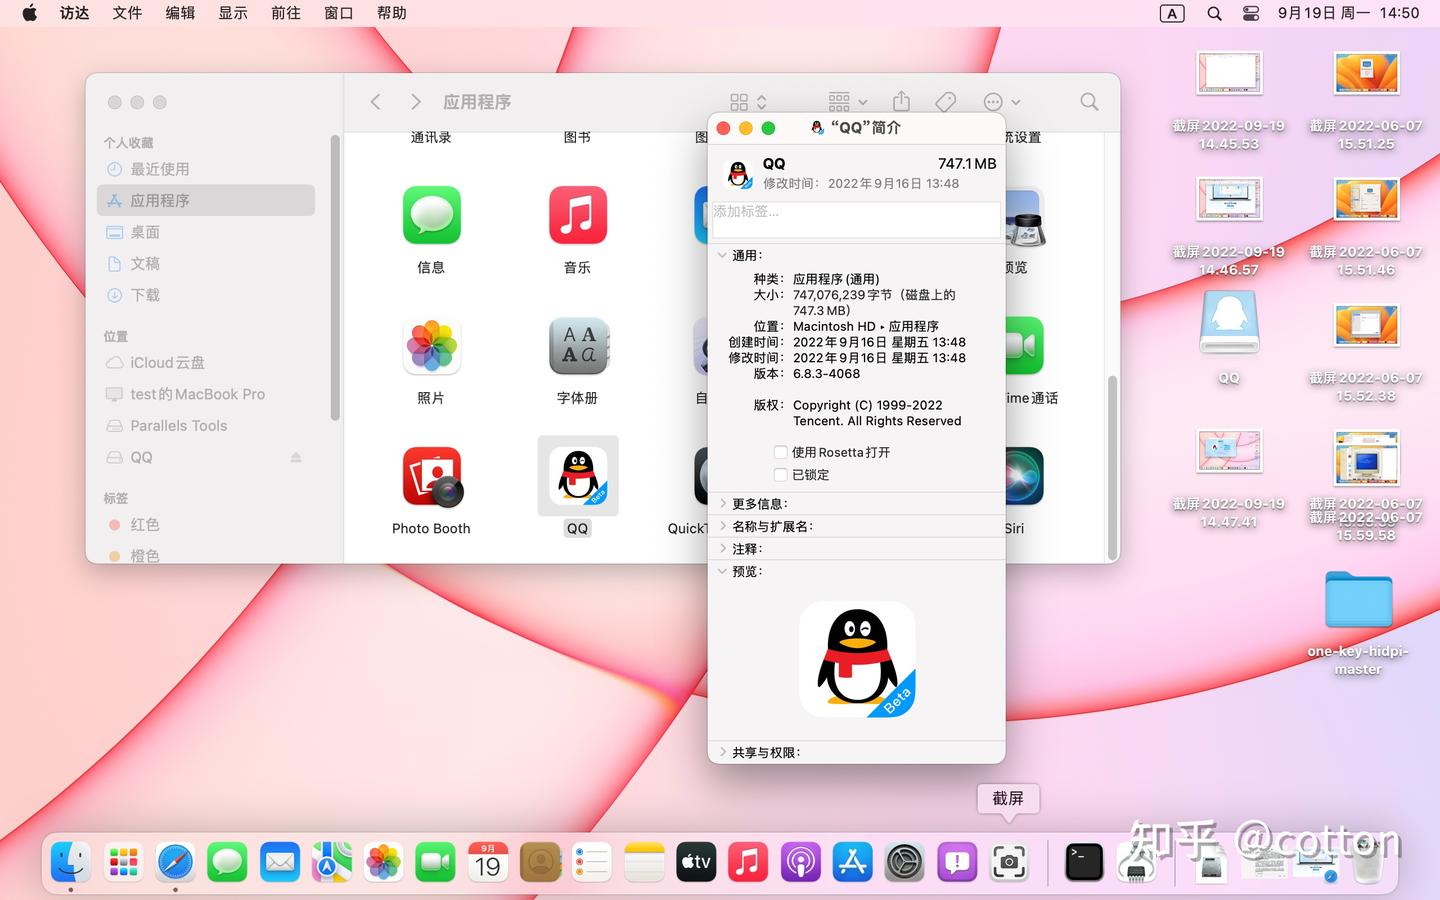Image resolution: width=1440 pixels, height=900 pixels.
Task: Click the 添加标签 input field
Action: coord(855,219)
